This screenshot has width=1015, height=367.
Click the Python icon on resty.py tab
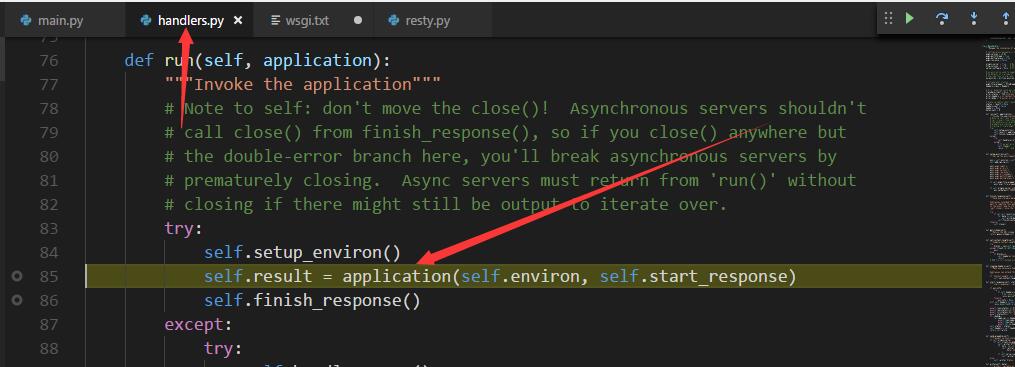click(394, 20)
